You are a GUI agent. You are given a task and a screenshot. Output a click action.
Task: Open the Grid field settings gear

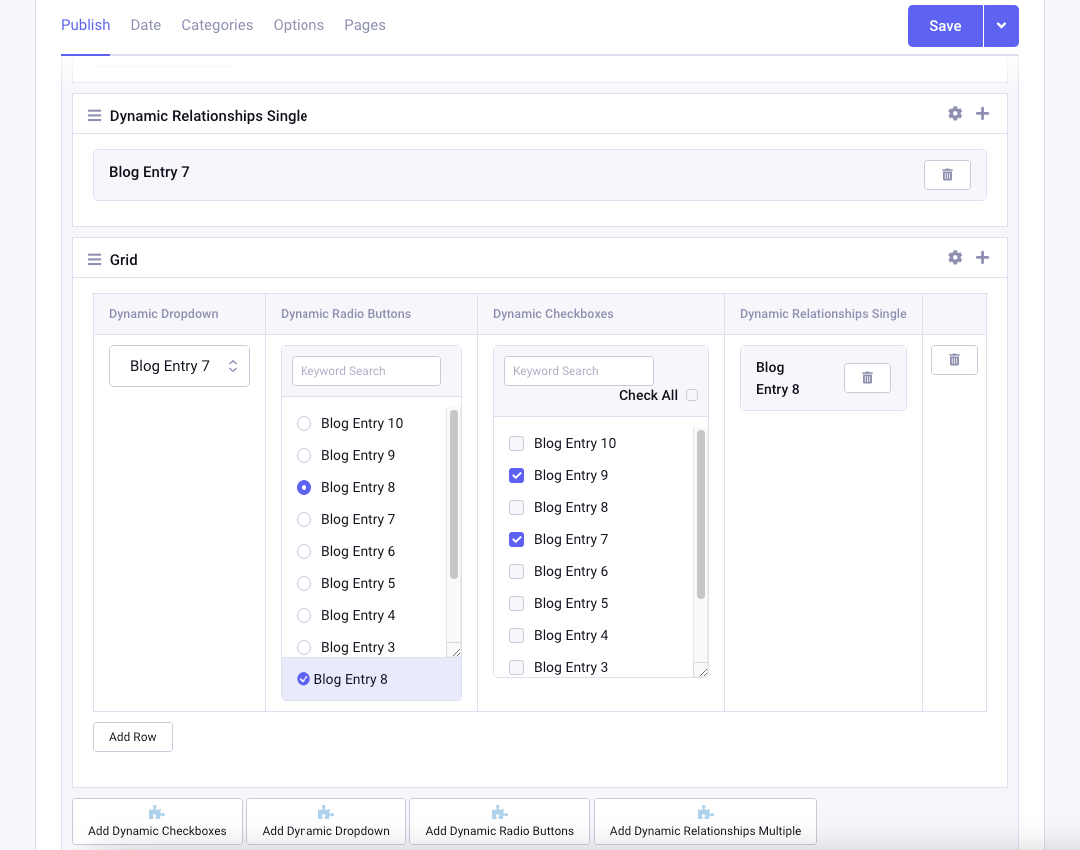point(955,258)
